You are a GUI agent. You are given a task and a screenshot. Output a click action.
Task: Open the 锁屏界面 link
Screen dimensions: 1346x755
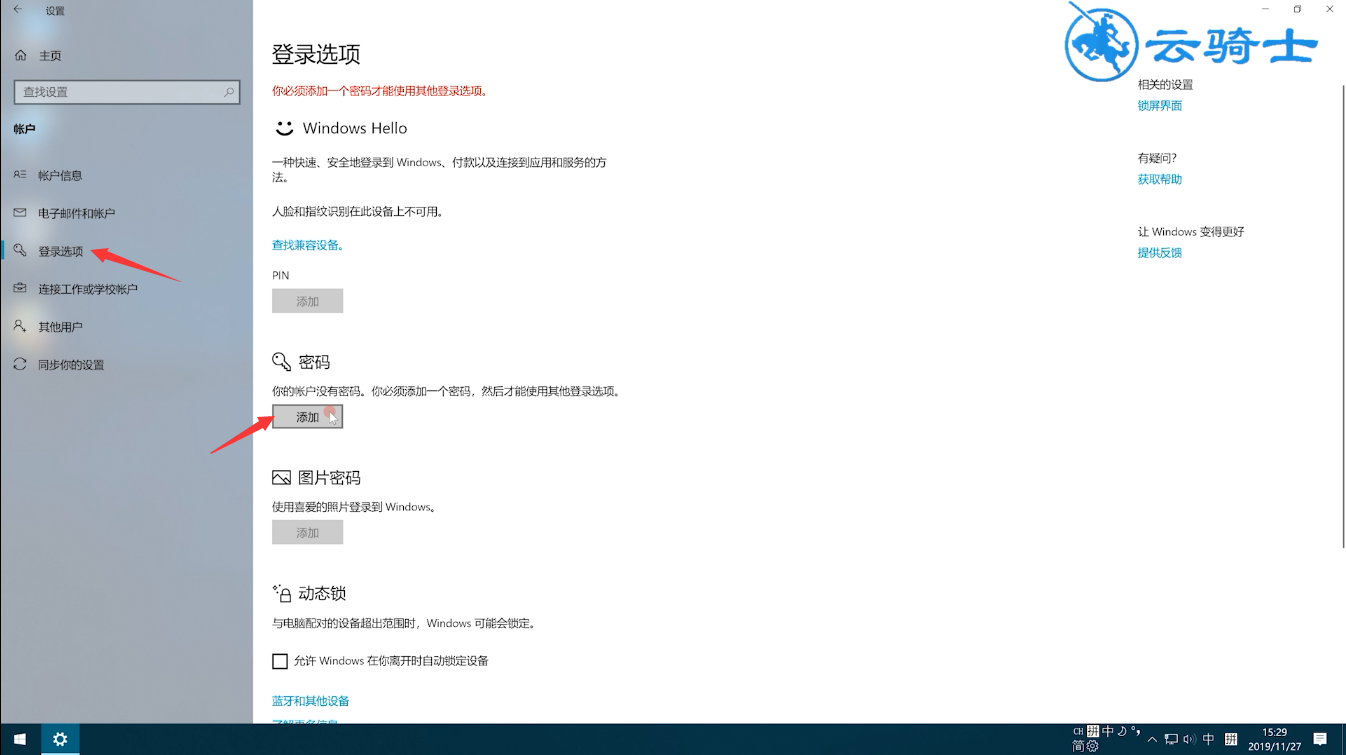1160,106
